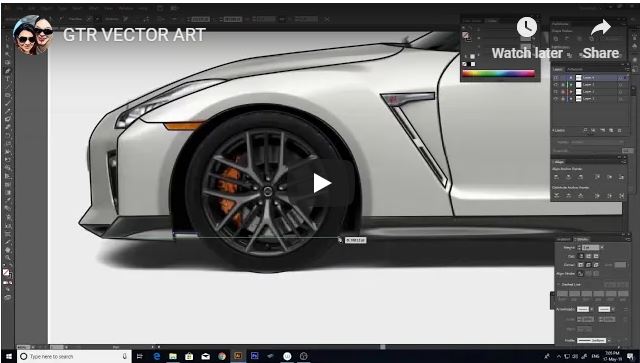Image resolution: width=640 pixels, height=363 pixels.
Task: Click Horizontal Distribute Right in the Align panel
Action: point(621,196)
